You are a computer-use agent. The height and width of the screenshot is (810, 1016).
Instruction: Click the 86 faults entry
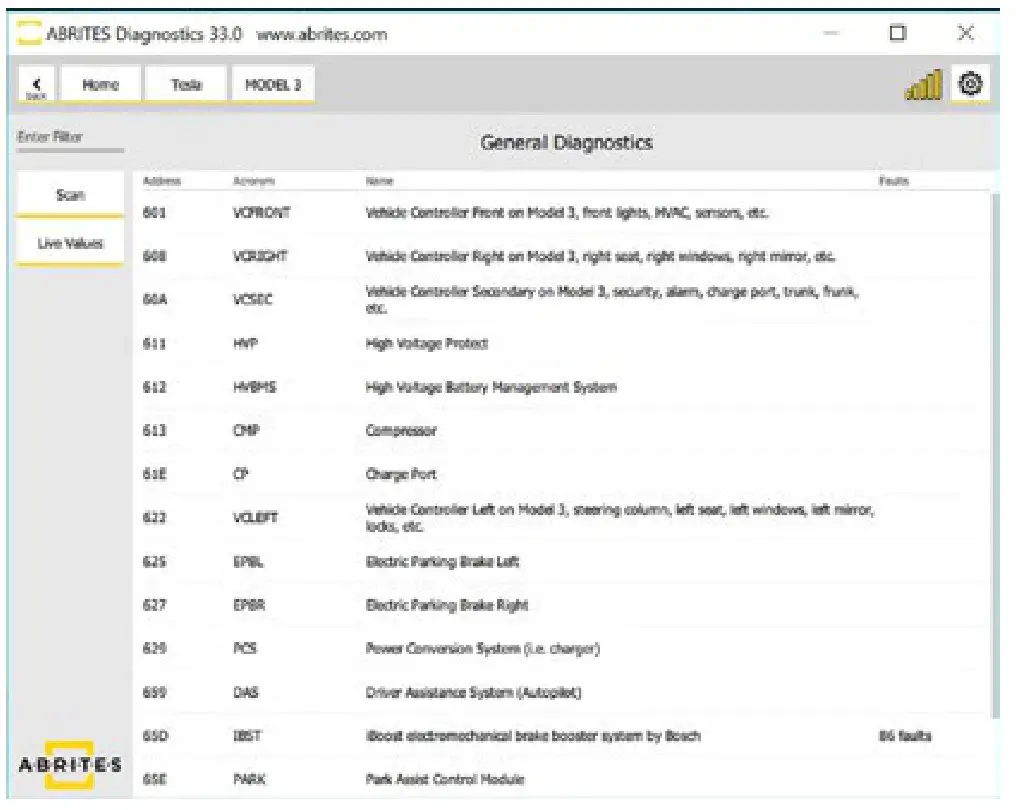tap(905, 735)
